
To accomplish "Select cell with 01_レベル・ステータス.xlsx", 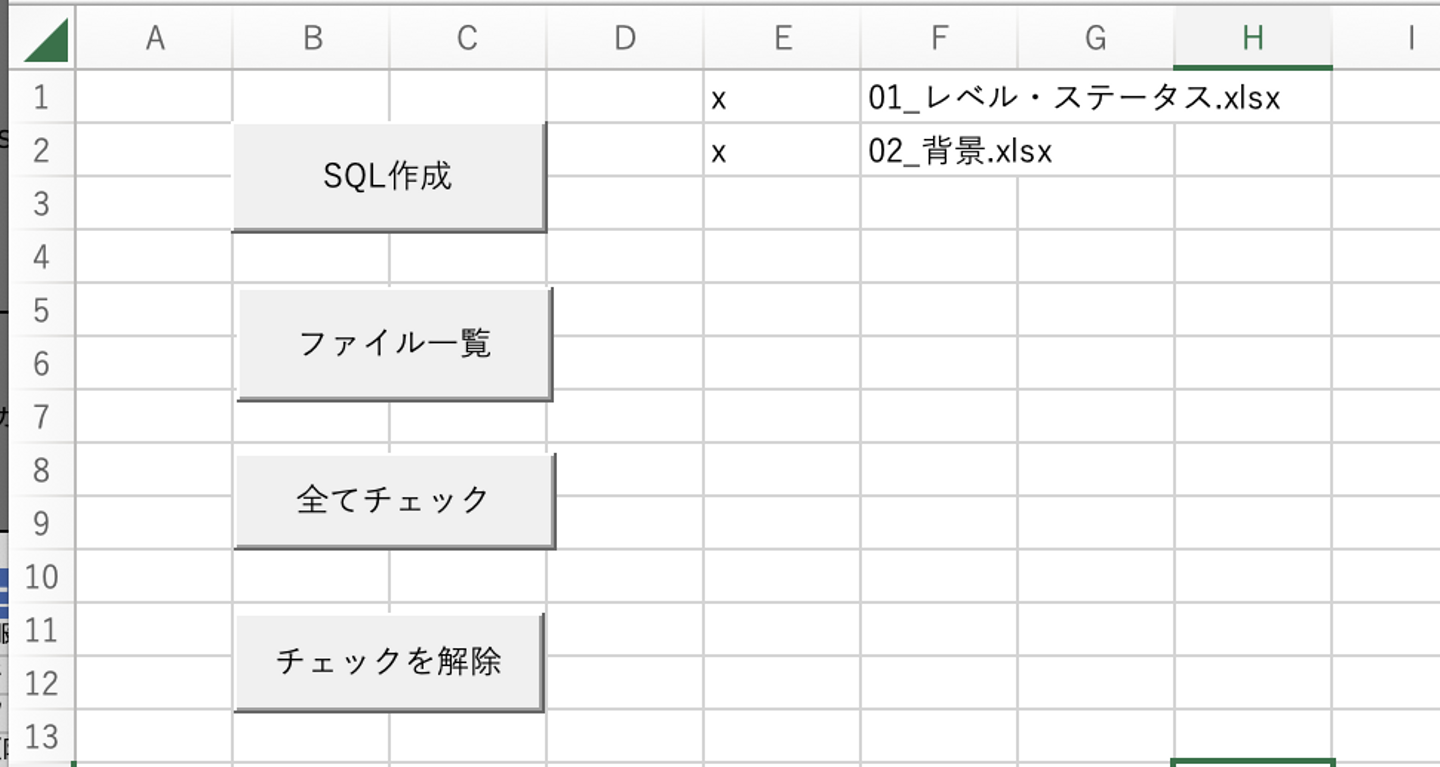I will (x=939, y=98).
